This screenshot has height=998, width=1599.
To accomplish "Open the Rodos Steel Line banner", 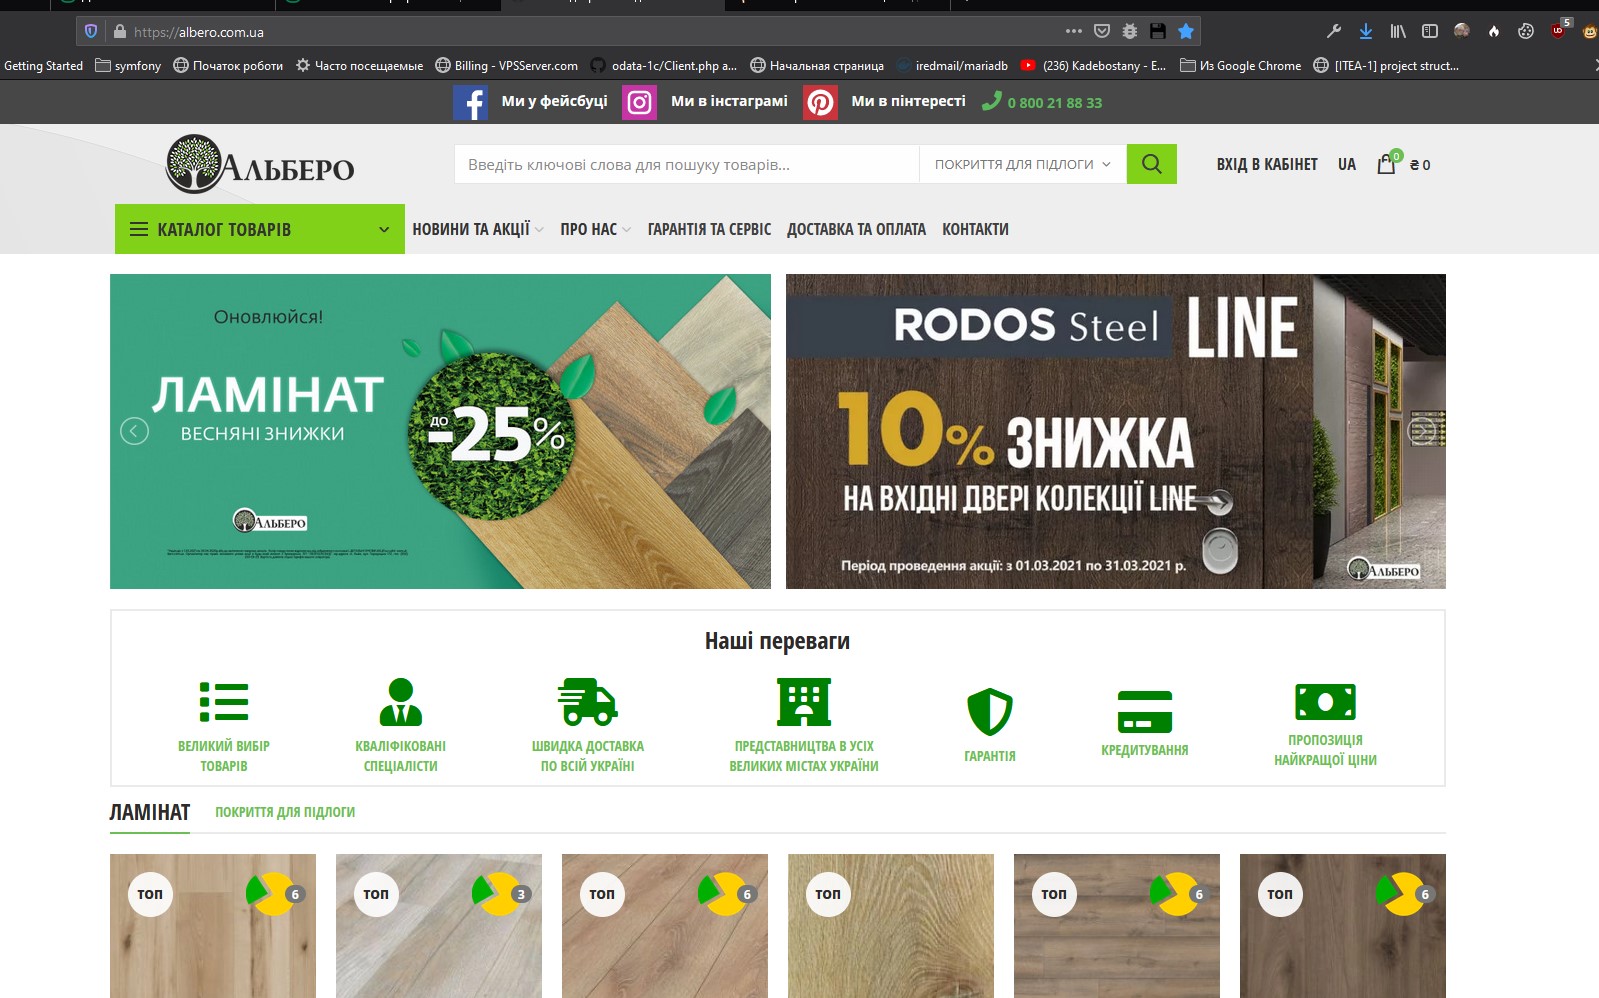I will pyautogui.click(x=1116, y=431).
